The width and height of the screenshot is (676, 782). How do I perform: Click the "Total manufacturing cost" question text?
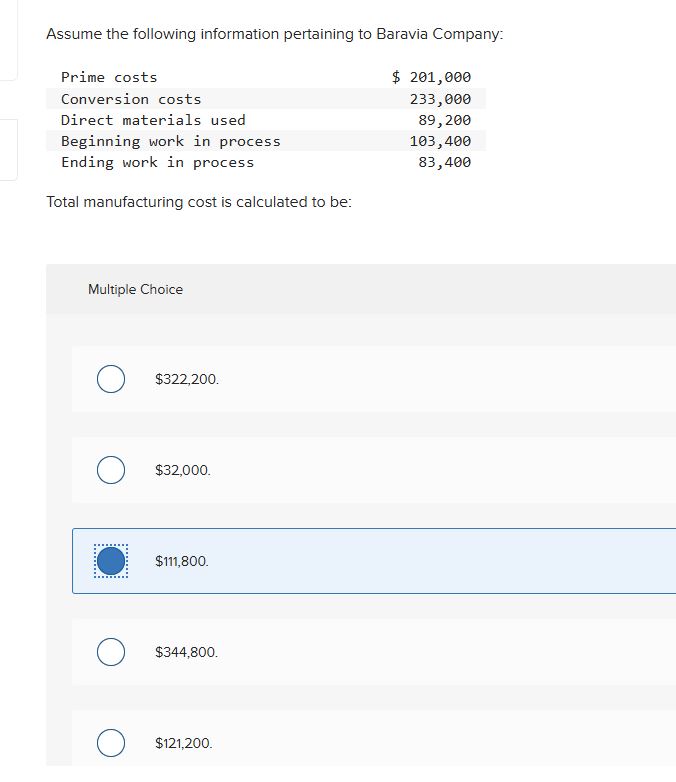tap(199, 202)
